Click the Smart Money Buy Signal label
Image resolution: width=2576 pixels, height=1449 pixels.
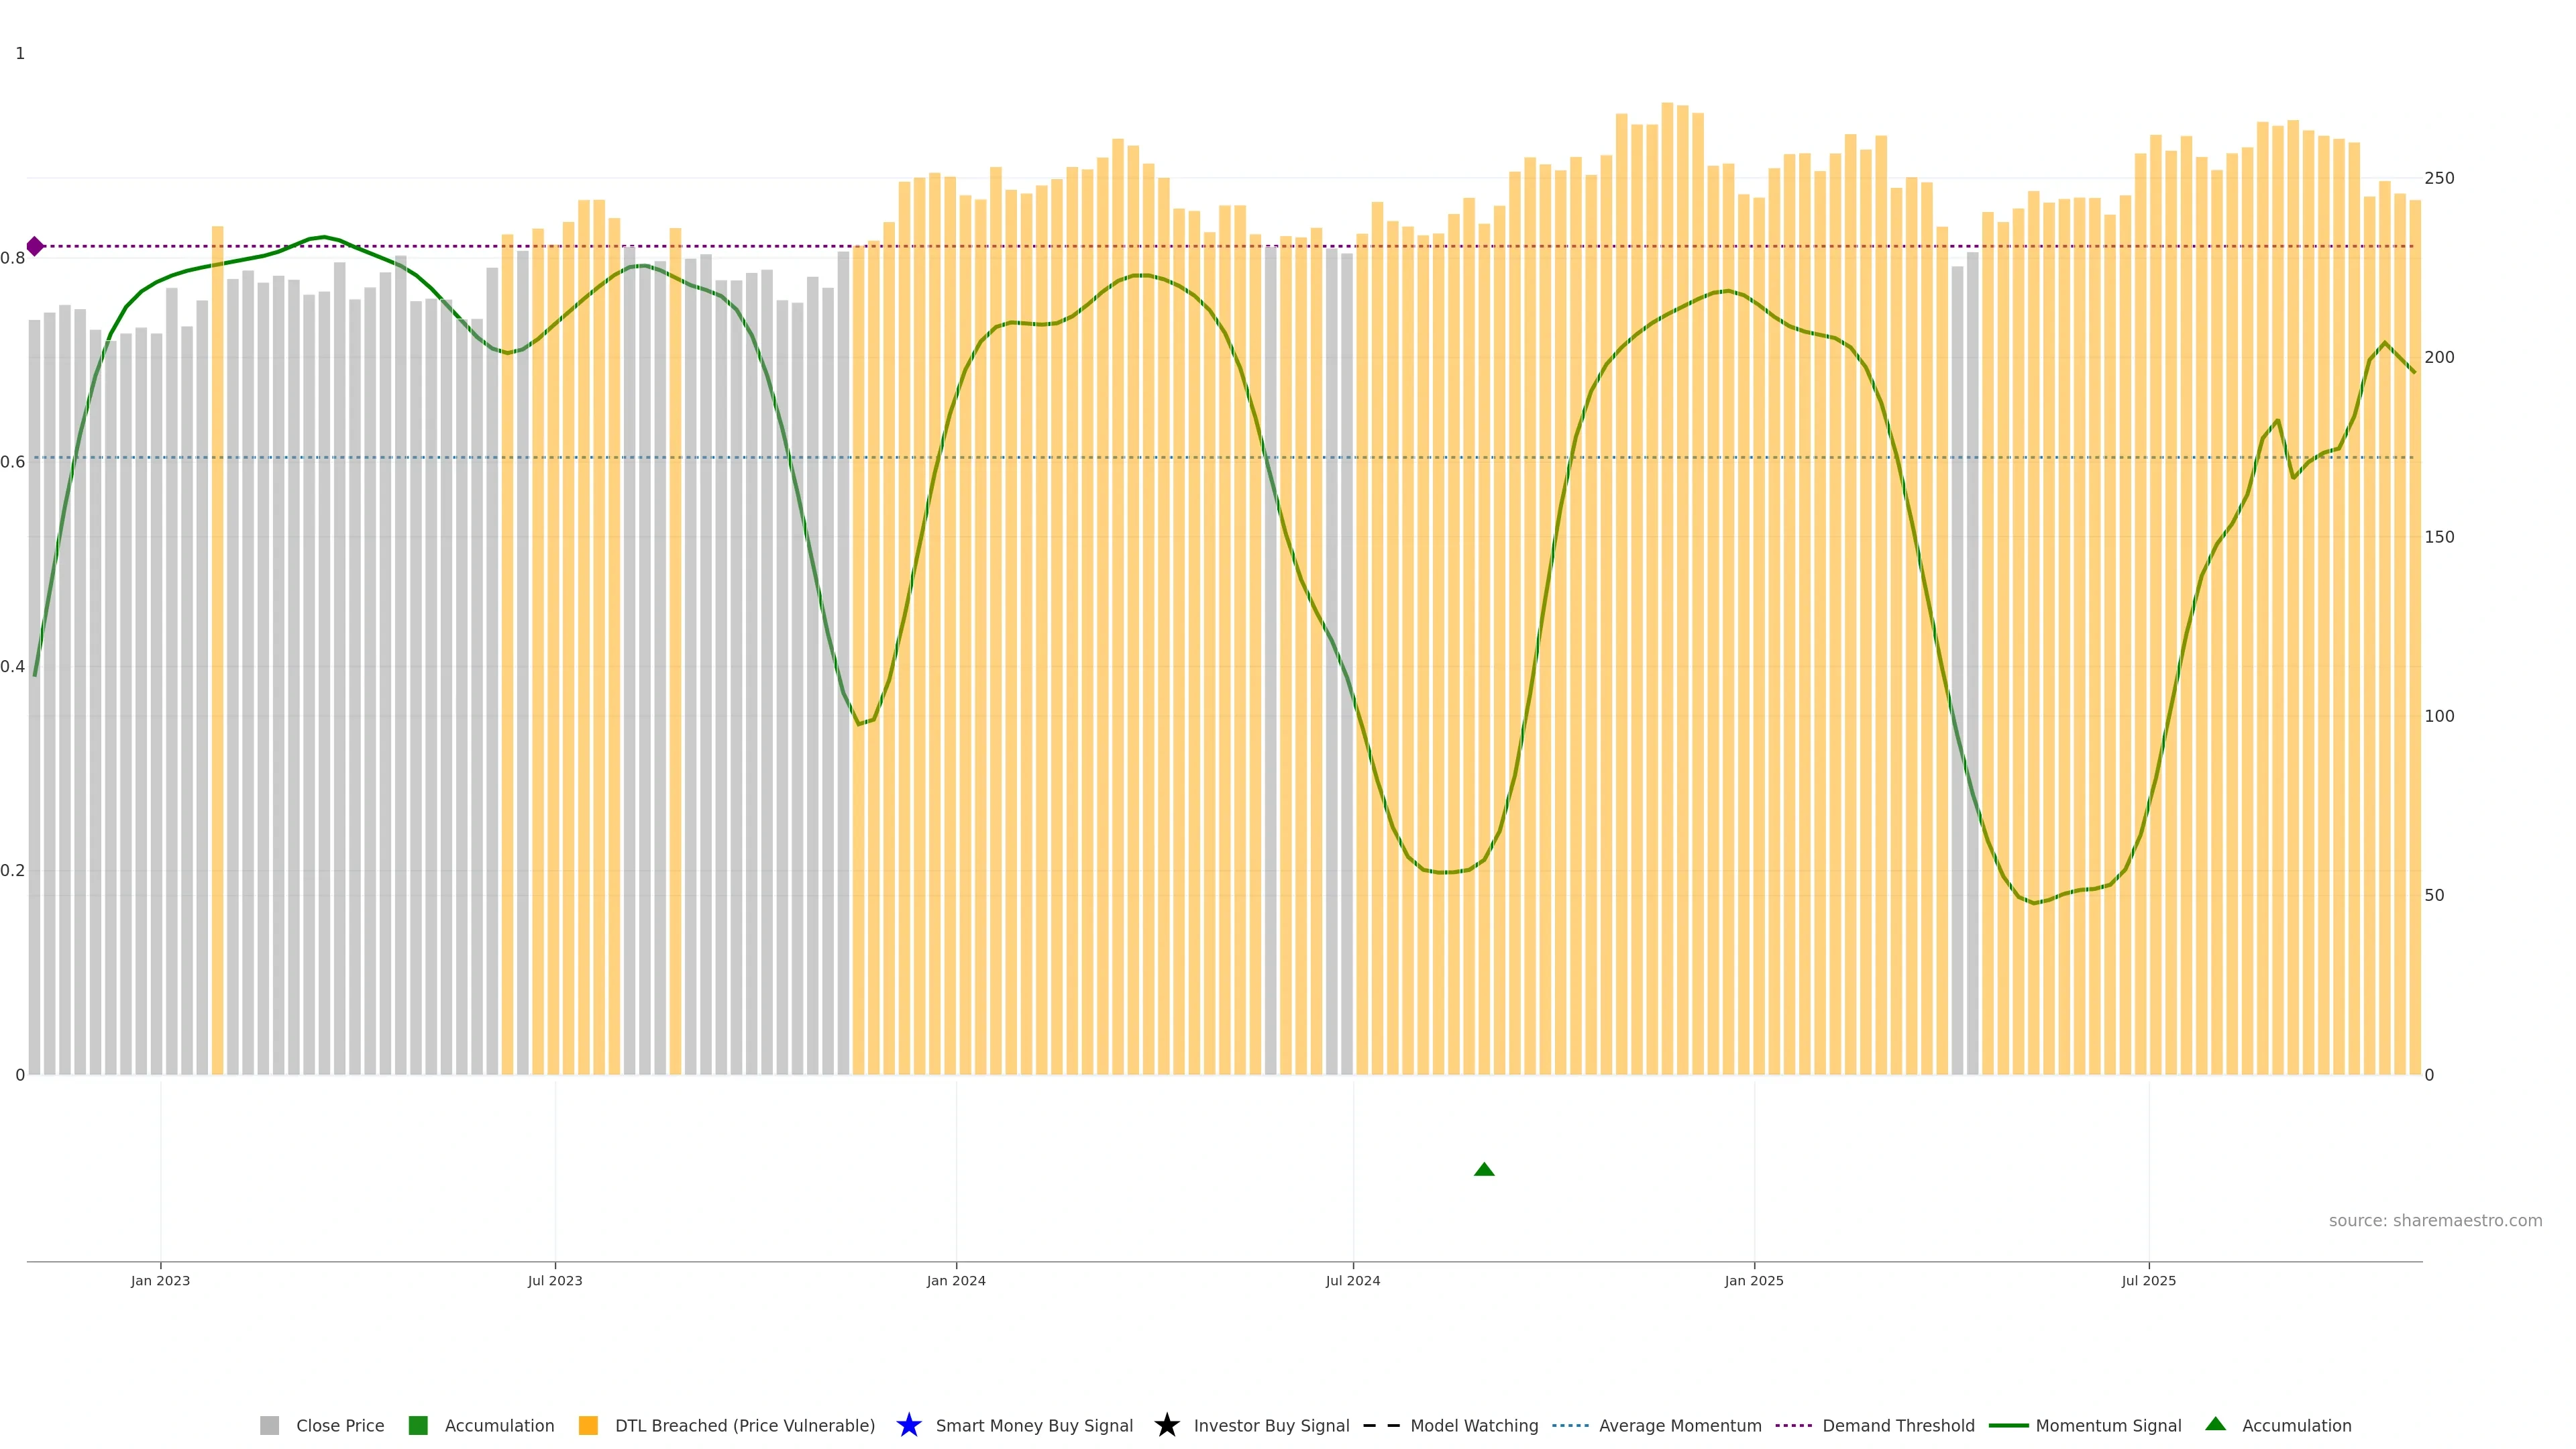1034,1426
